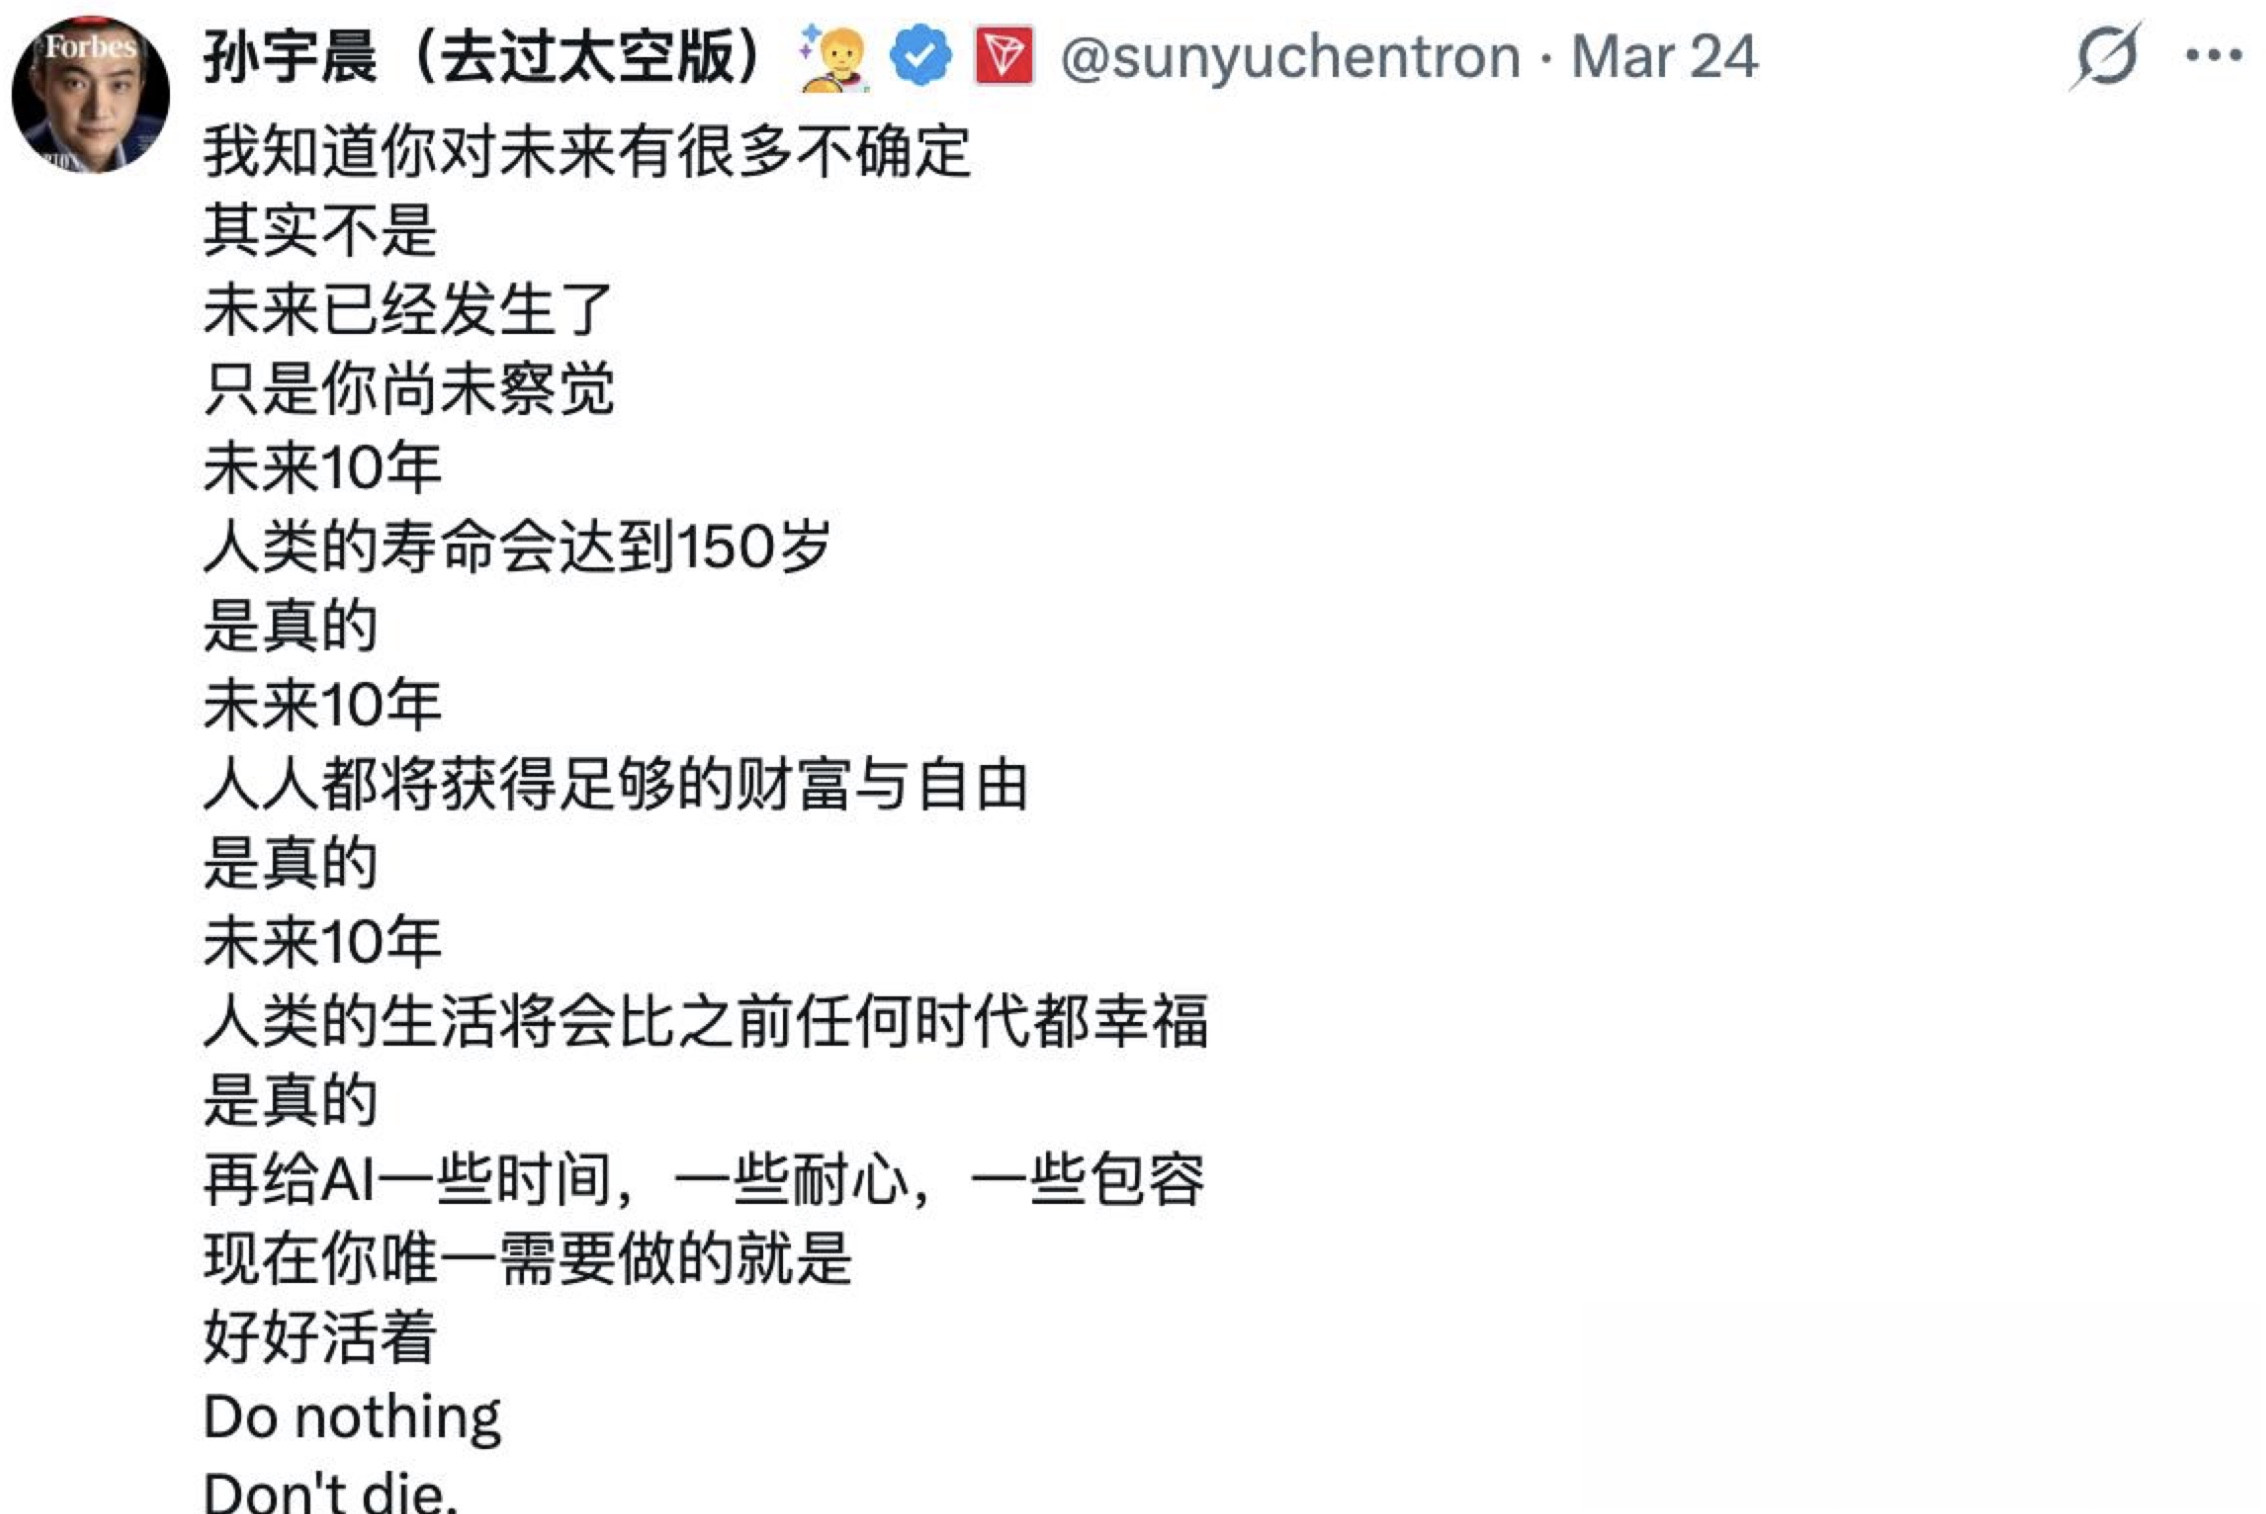Click the line 我知道你对未来有很多不确定
This screenshot has width=2266, height=1514.
click(x=590, y=148)
